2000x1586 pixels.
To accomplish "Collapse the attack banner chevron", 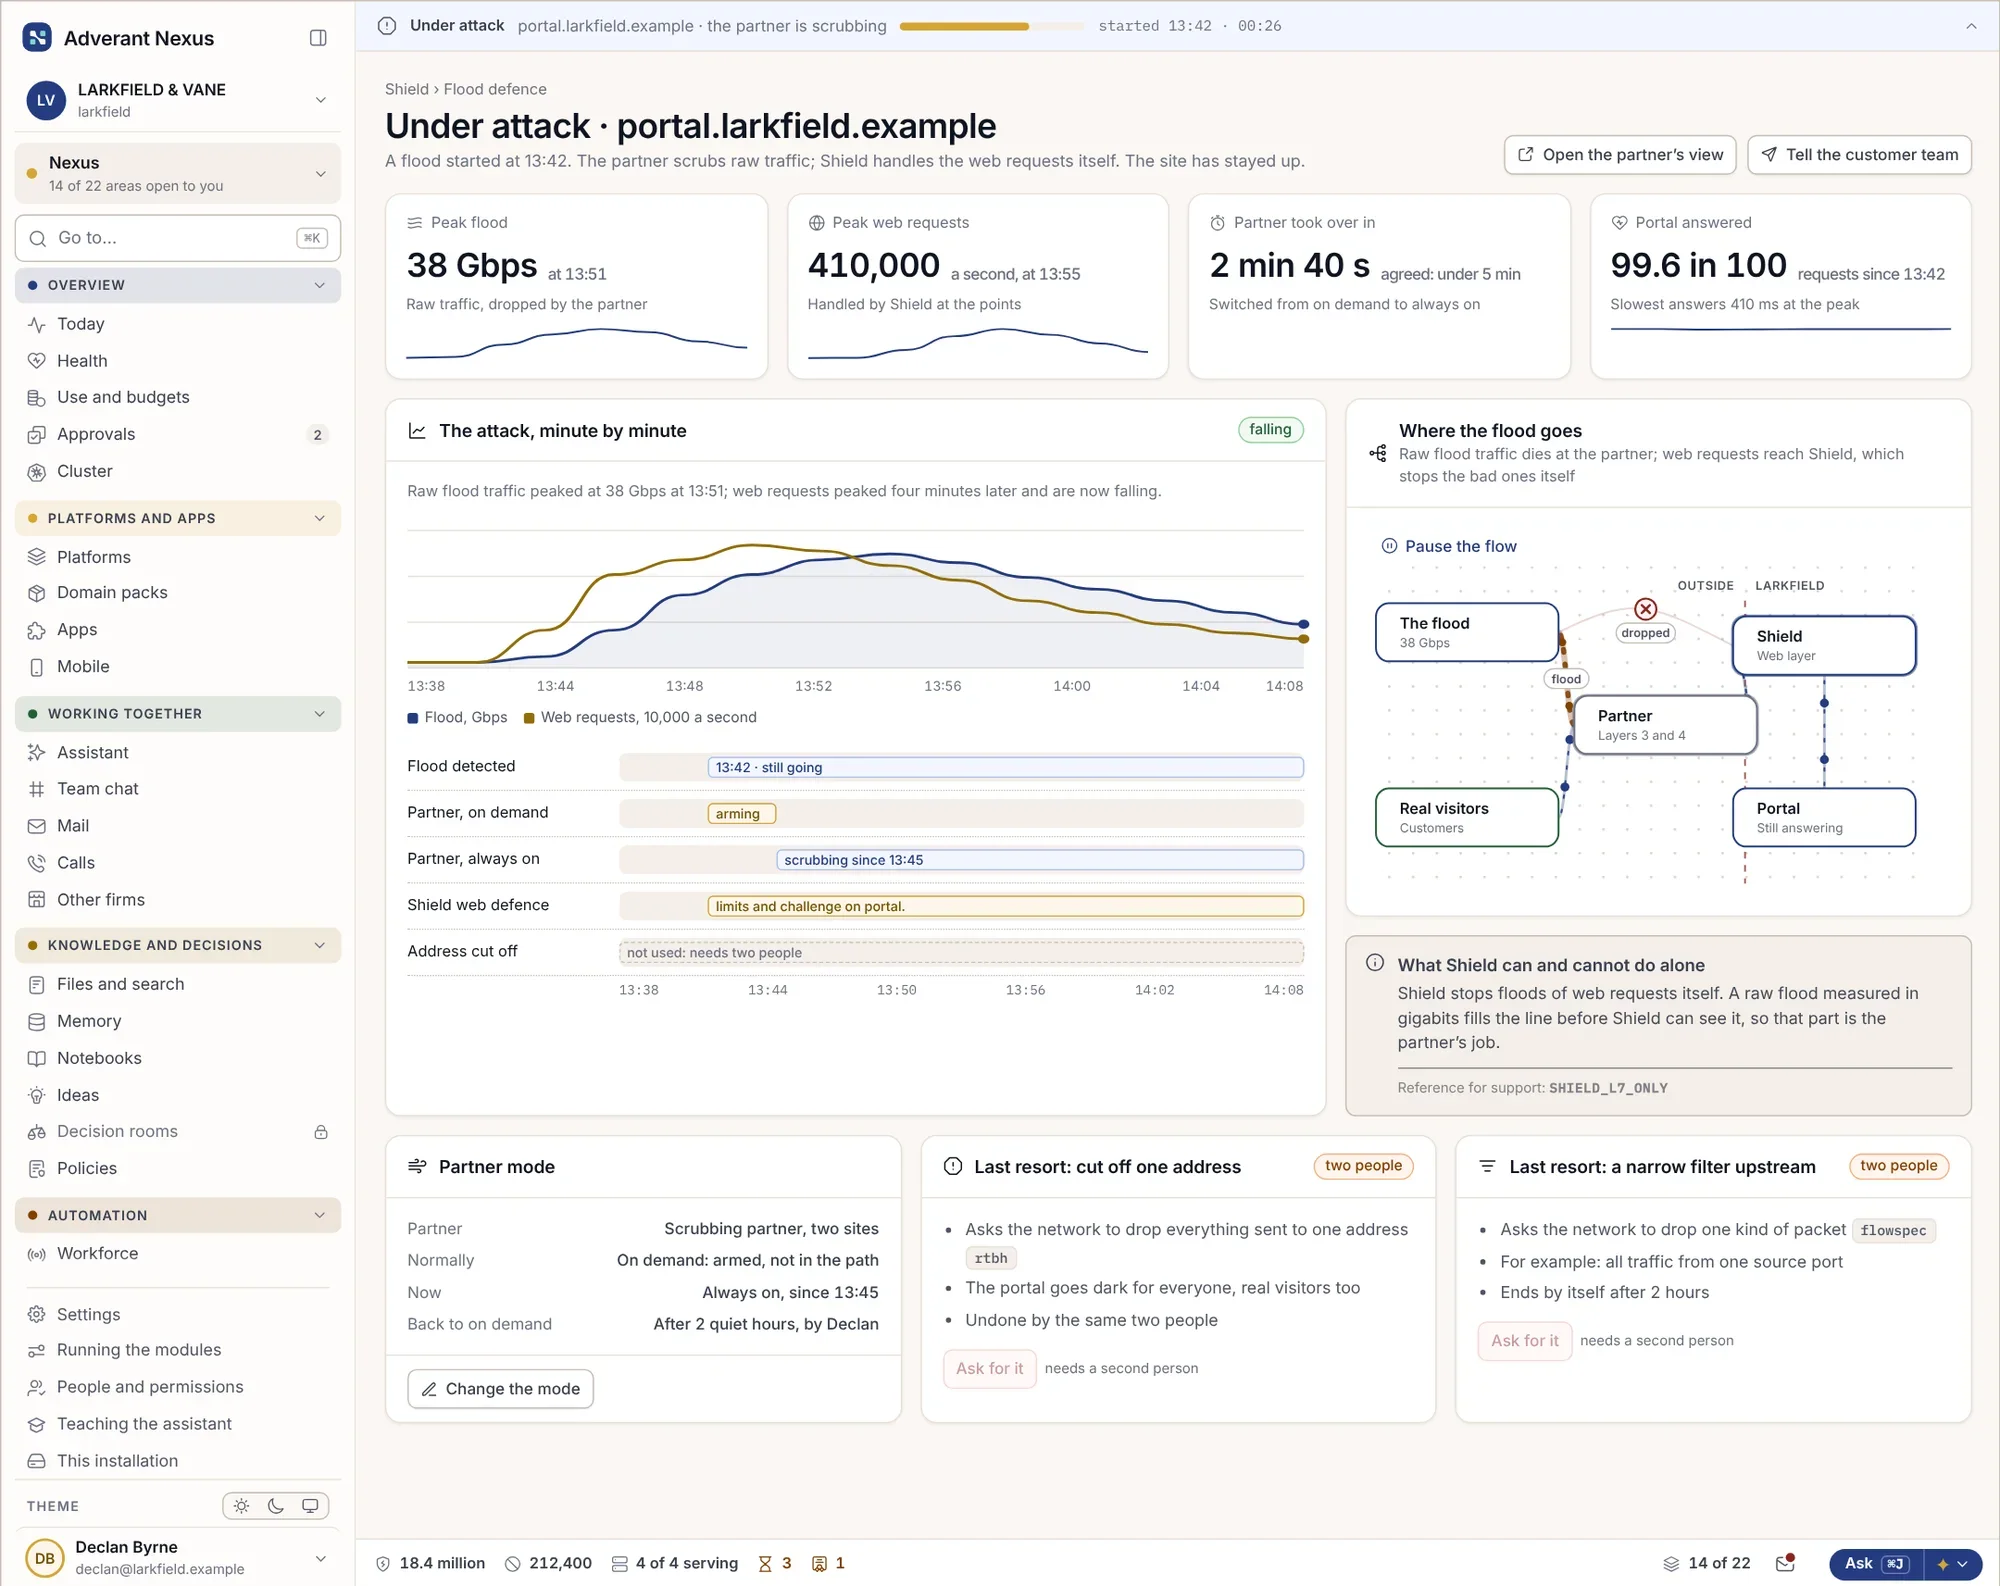I will click(x=1971, y=26).
